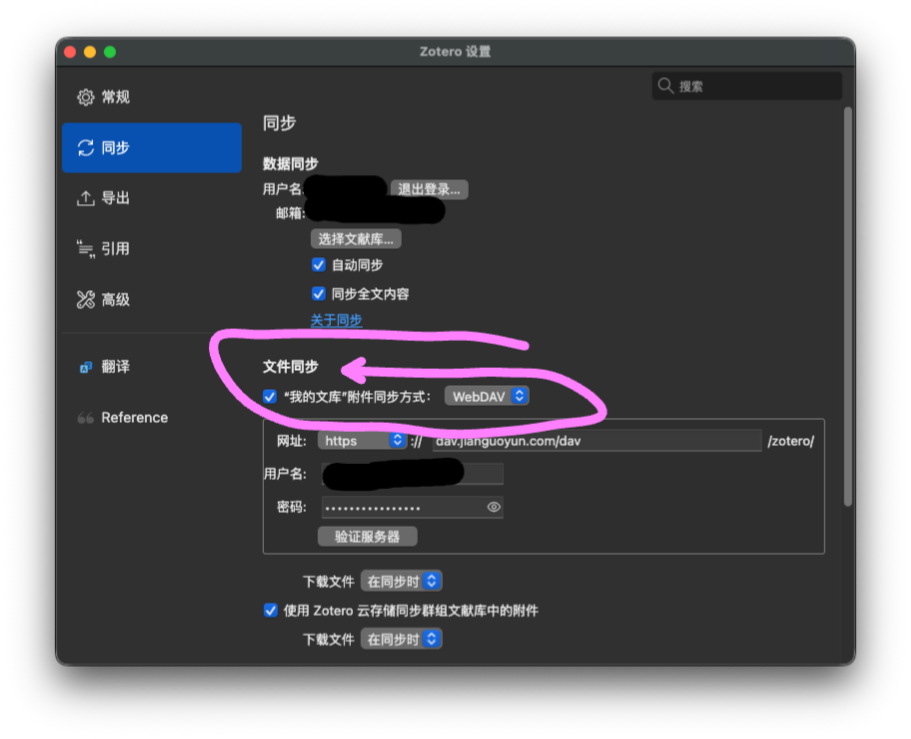This screenshot has width=911, height=739.
Task: Click the tools icon beside 高级
Action: click(x=85, y=299)
